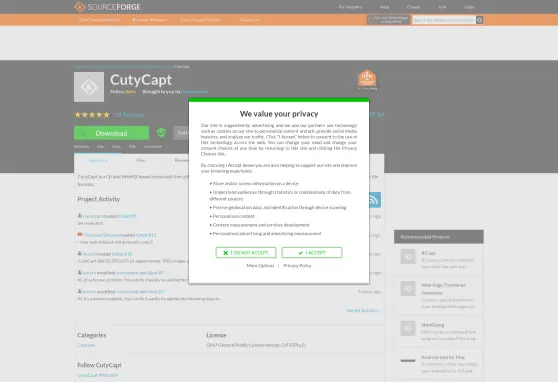This screenshot has width=558, height=382.
Task: Click the See All Activity link
Action: (363, 310)
